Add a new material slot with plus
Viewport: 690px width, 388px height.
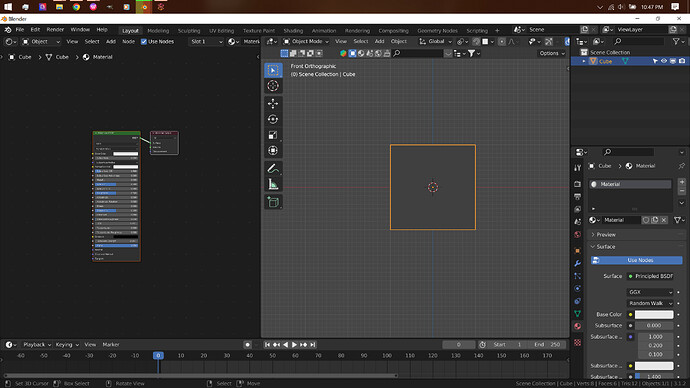coord(682,182)
